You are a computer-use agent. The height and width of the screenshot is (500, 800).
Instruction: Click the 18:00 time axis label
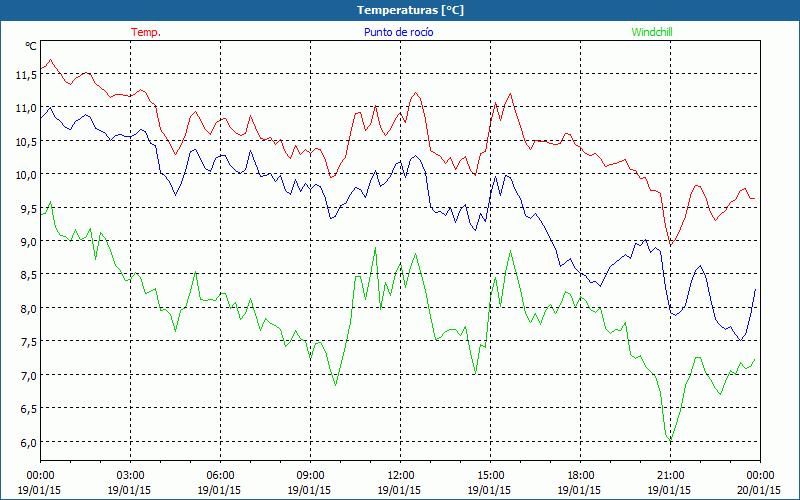click(x=580, y=476)
